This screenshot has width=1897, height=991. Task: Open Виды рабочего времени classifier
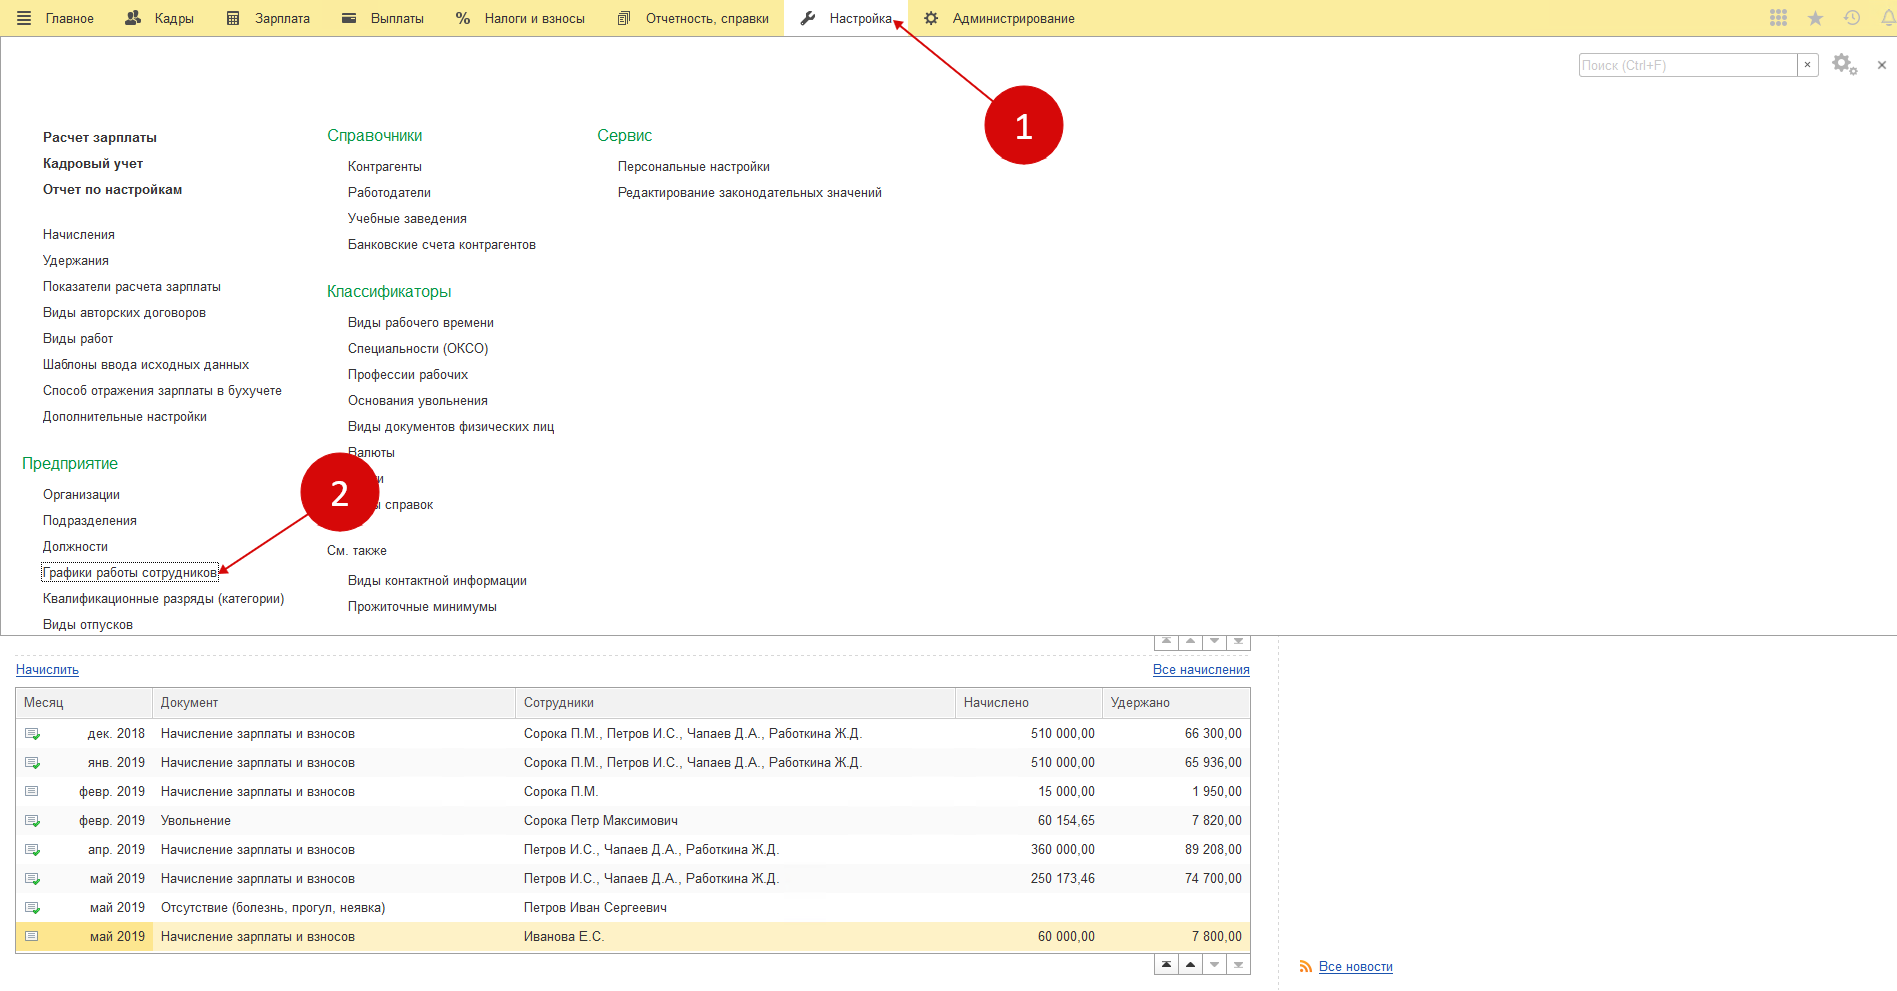pos(421,322)
